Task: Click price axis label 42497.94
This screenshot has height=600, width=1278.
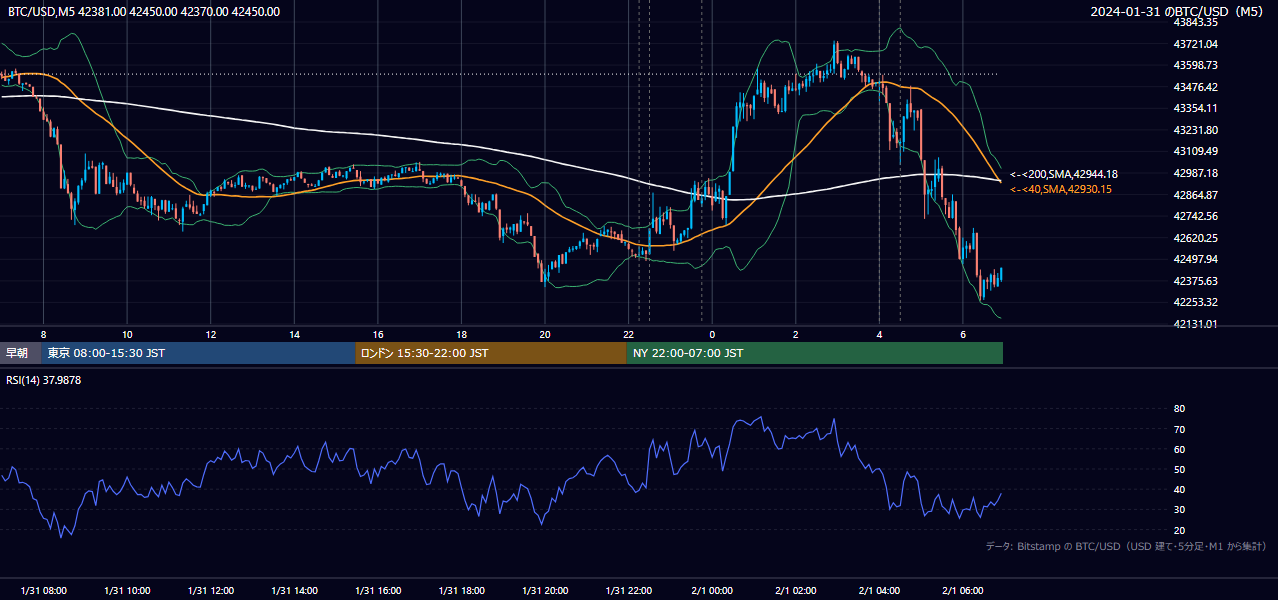Action: coord(1195,259)
